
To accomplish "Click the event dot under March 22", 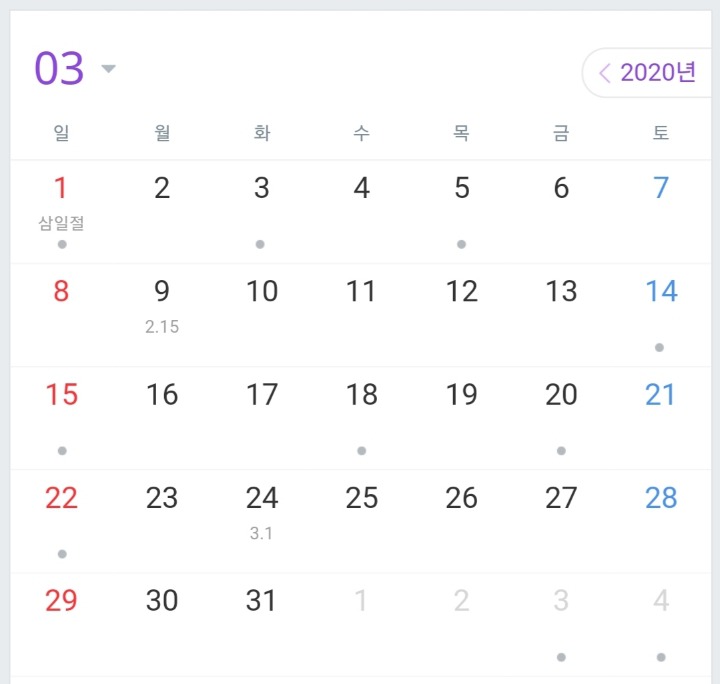I will click(x=62, y=554).
